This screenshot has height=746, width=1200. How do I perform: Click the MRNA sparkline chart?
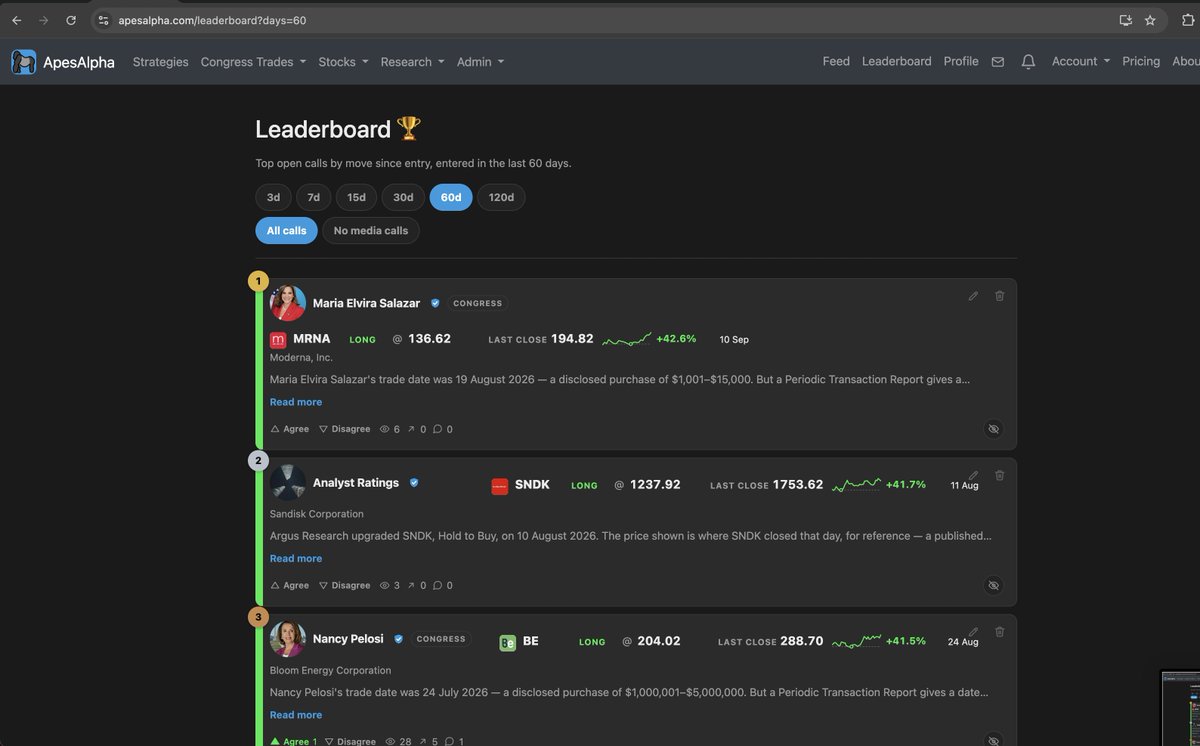(626, 340)
